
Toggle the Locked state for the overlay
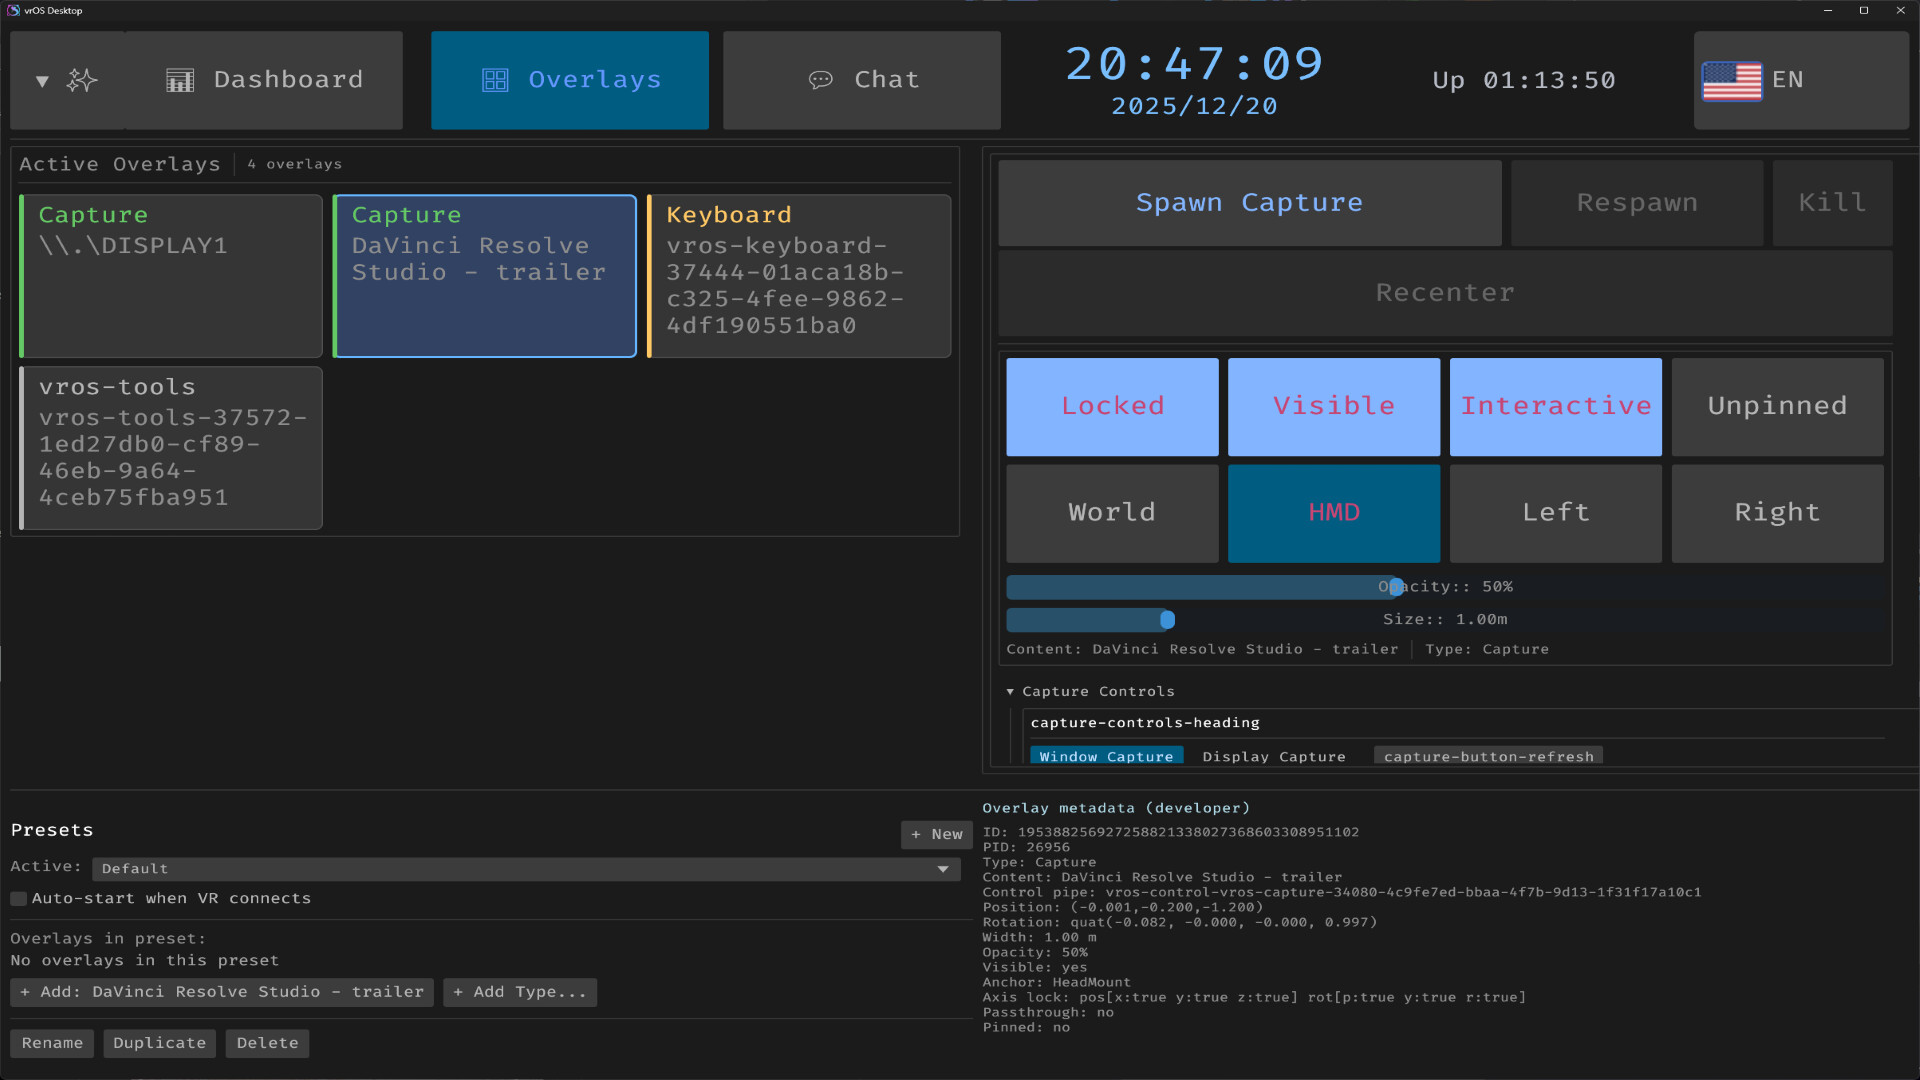coord(1112,406)
